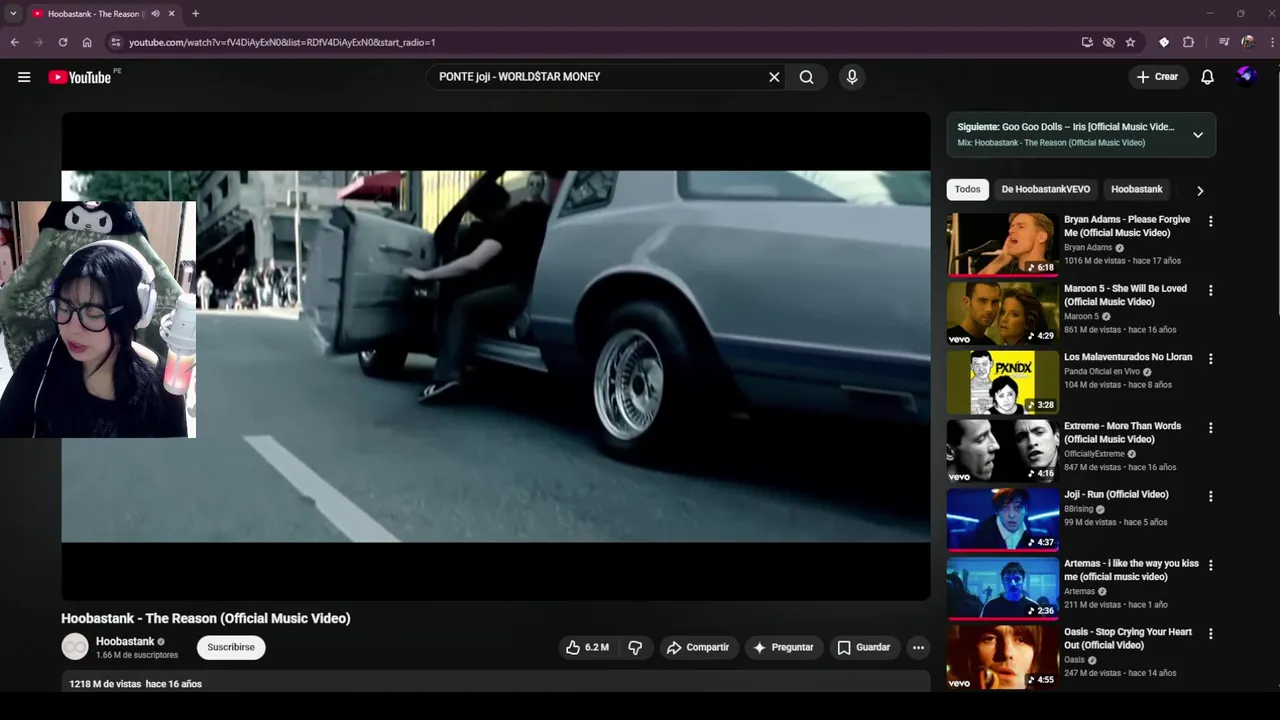
Task: Open options for Bryan Adams video
Action: click(x=1211, y=221)
